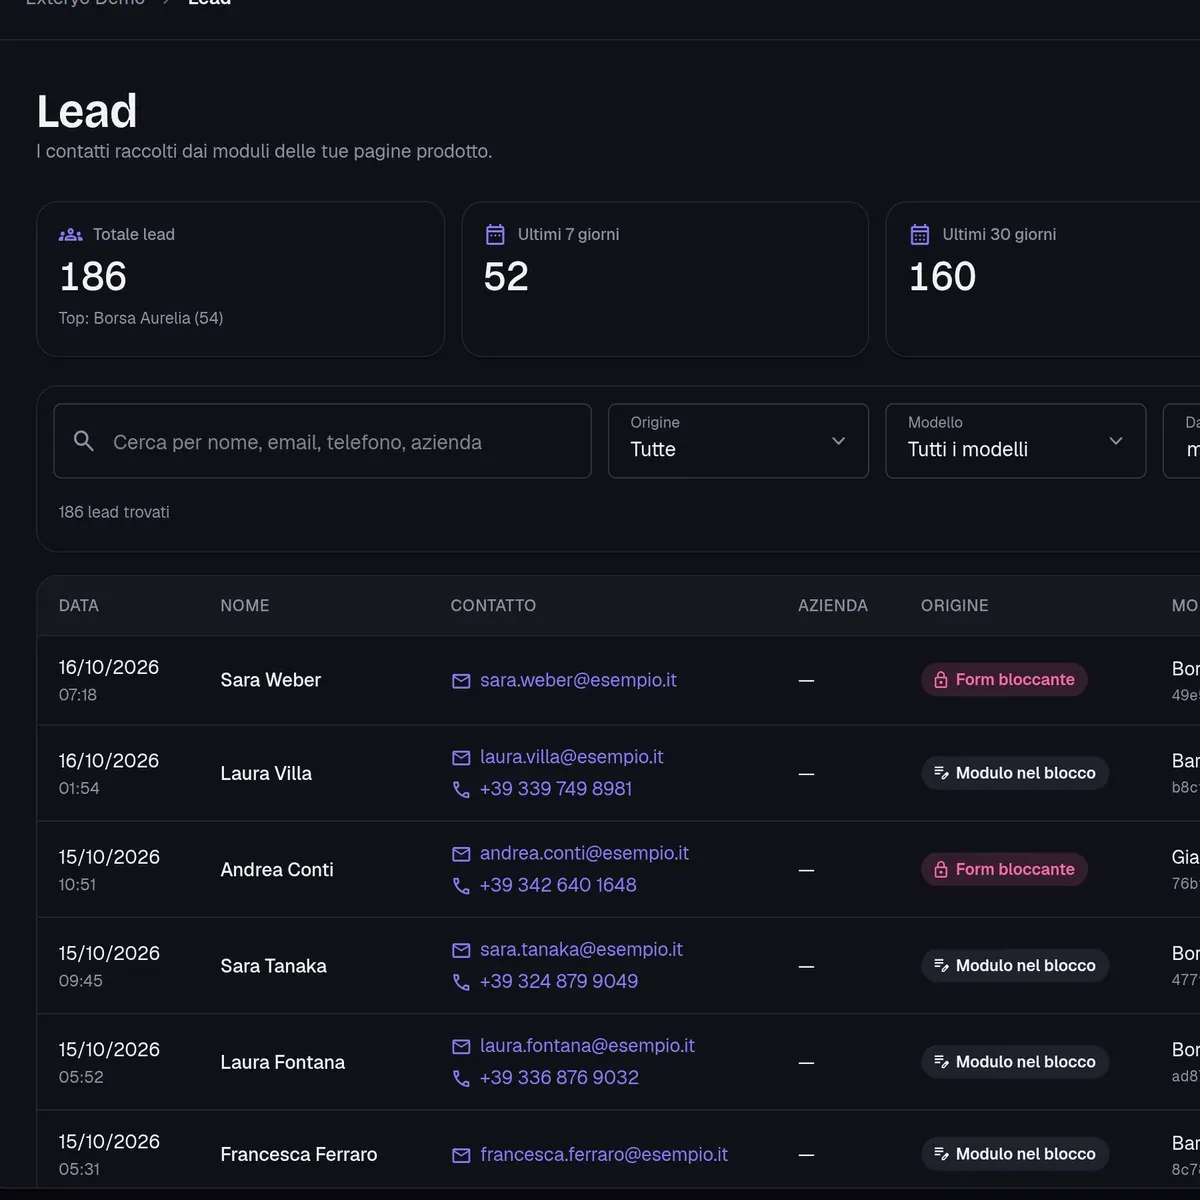Click the lock icon in Andrea Conti's Form bloccante badge
1200x1200 pixels.
point(941,870)
